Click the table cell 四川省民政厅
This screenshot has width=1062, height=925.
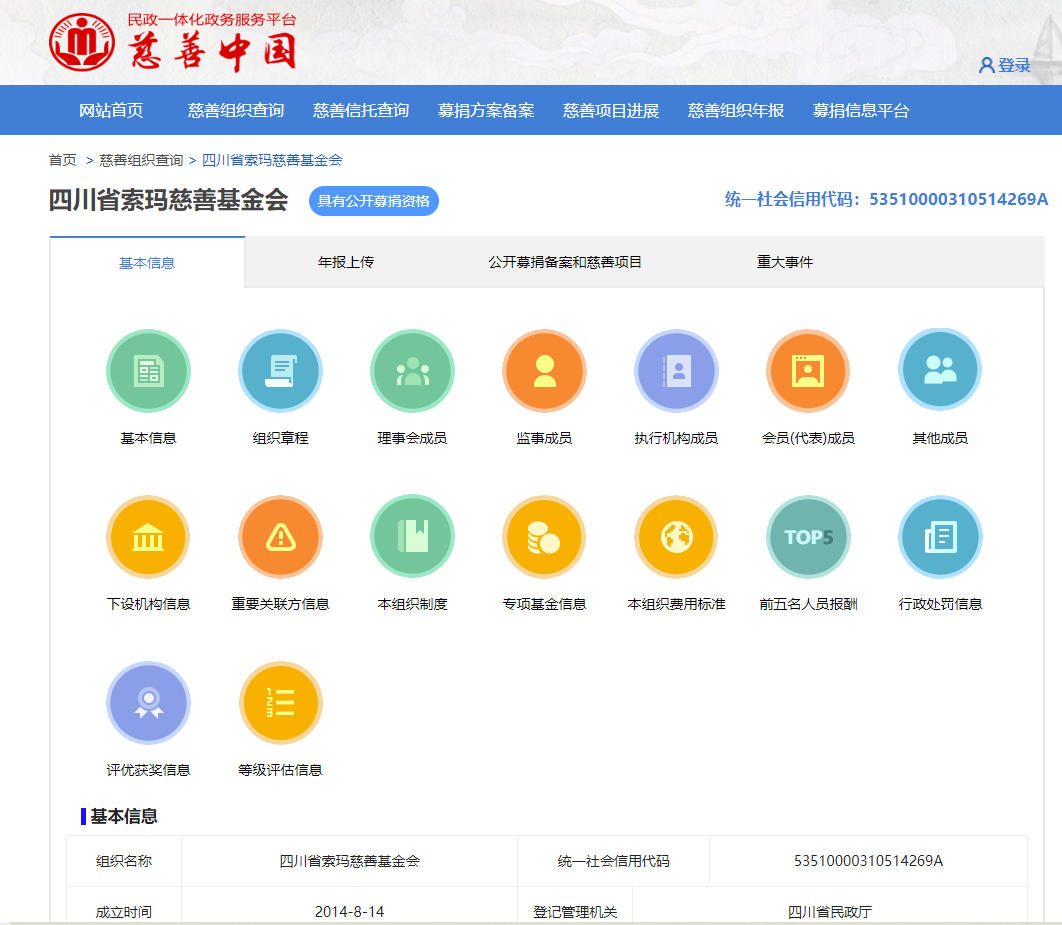pyautogui.click(x=830, y=912)
